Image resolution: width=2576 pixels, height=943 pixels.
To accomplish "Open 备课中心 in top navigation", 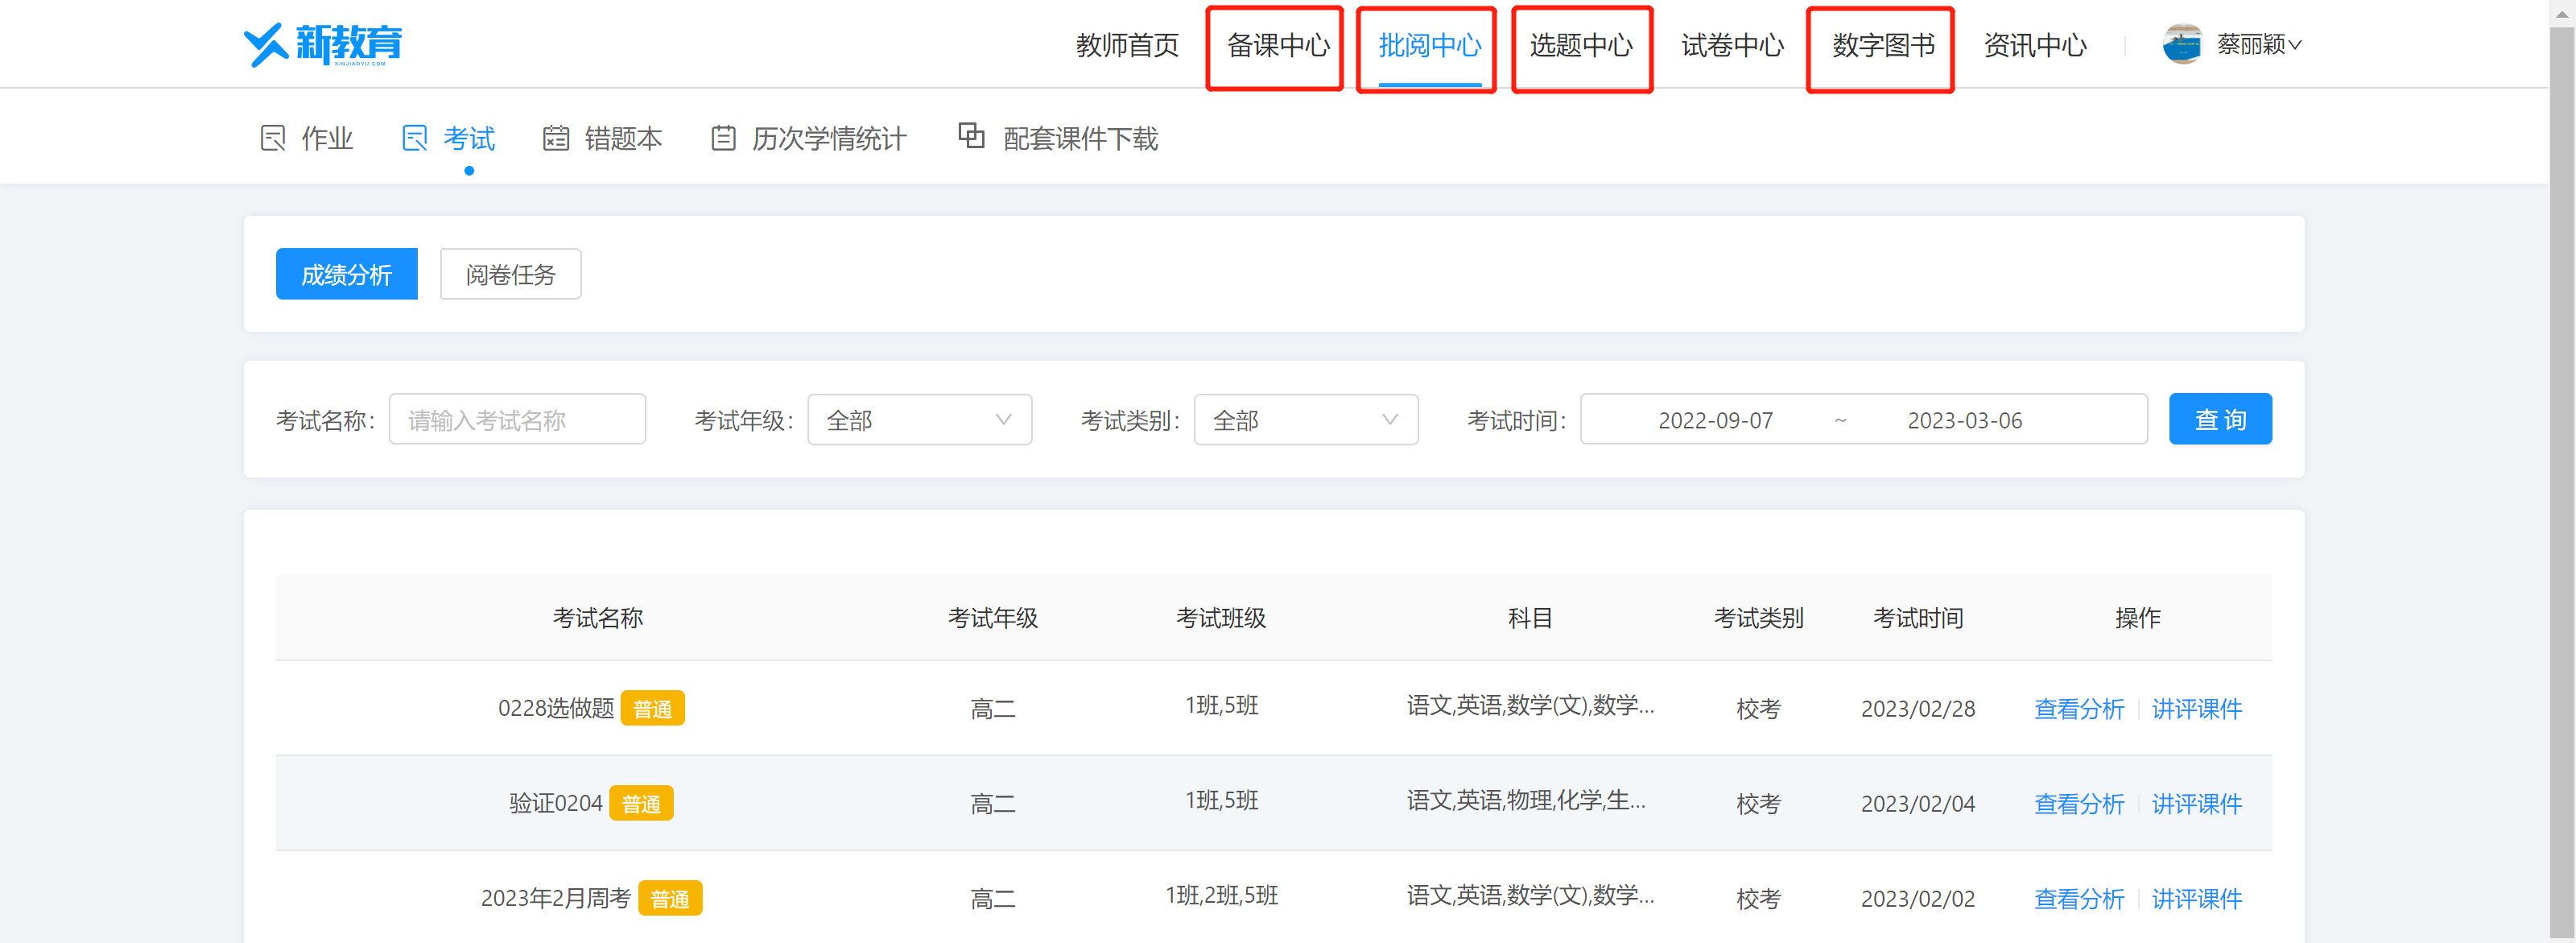I will point(1278,45).
